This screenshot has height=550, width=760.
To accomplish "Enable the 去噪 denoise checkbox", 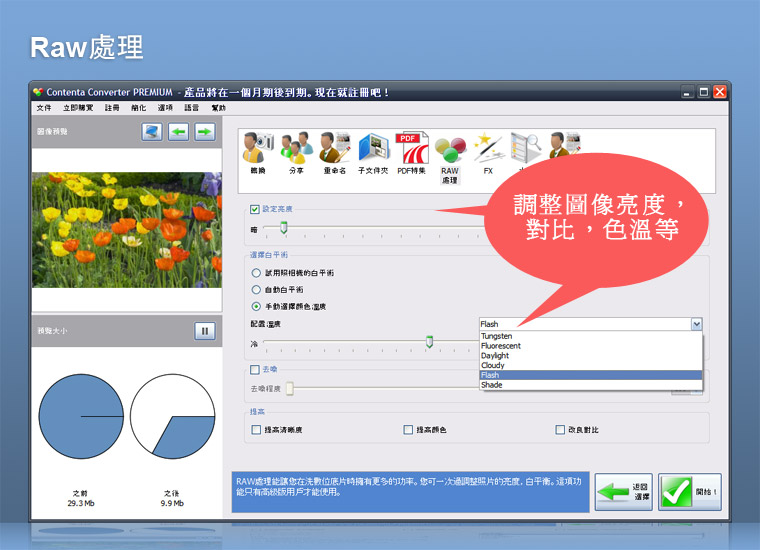I will pyautogui.click(x=254, y=370).
